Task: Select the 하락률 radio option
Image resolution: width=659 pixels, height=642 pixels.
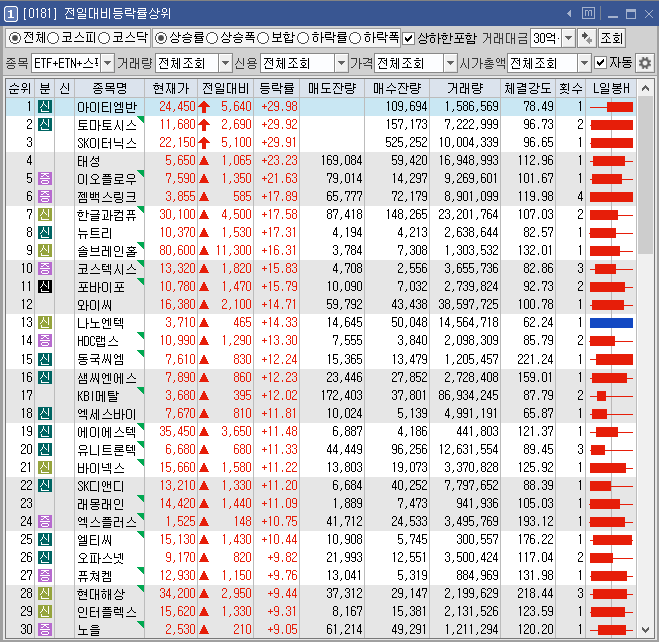Action: 303,38
